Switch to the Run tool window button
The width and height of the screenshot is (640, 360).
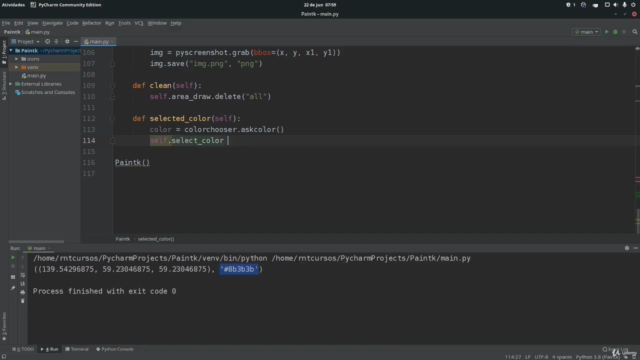(x=50, y=349)
